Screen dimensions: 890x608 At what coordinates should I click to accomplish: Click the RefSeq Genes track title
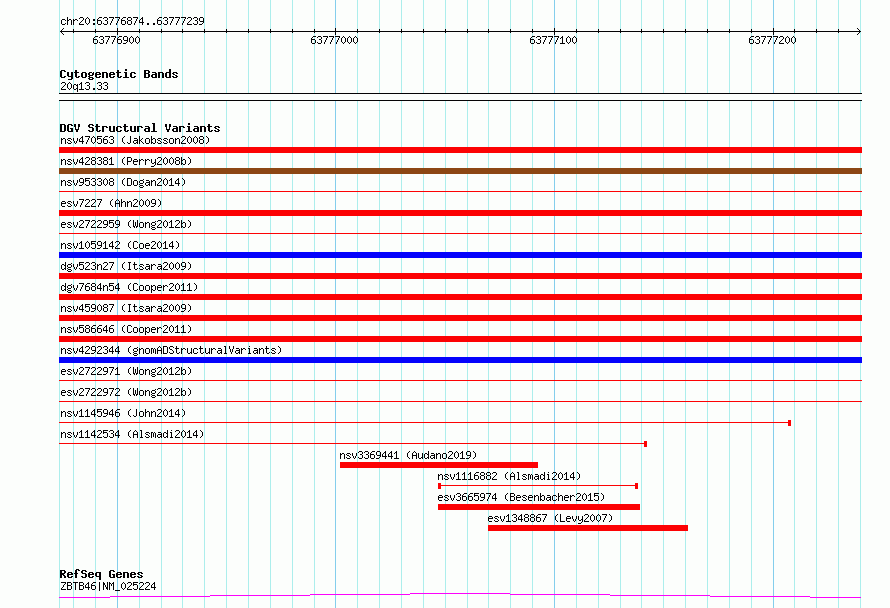pos(101,574)
